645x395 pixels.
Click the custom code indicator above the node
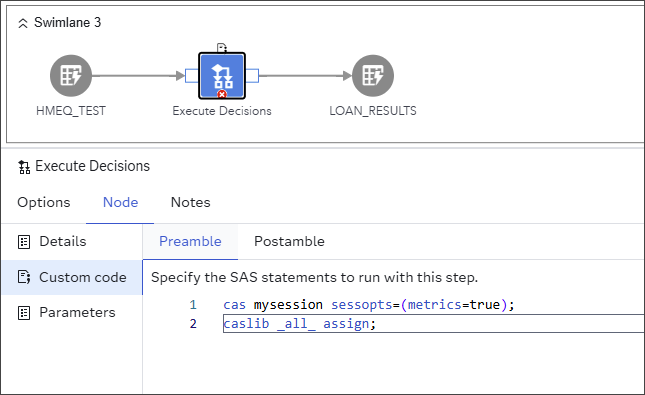(222, 48)
